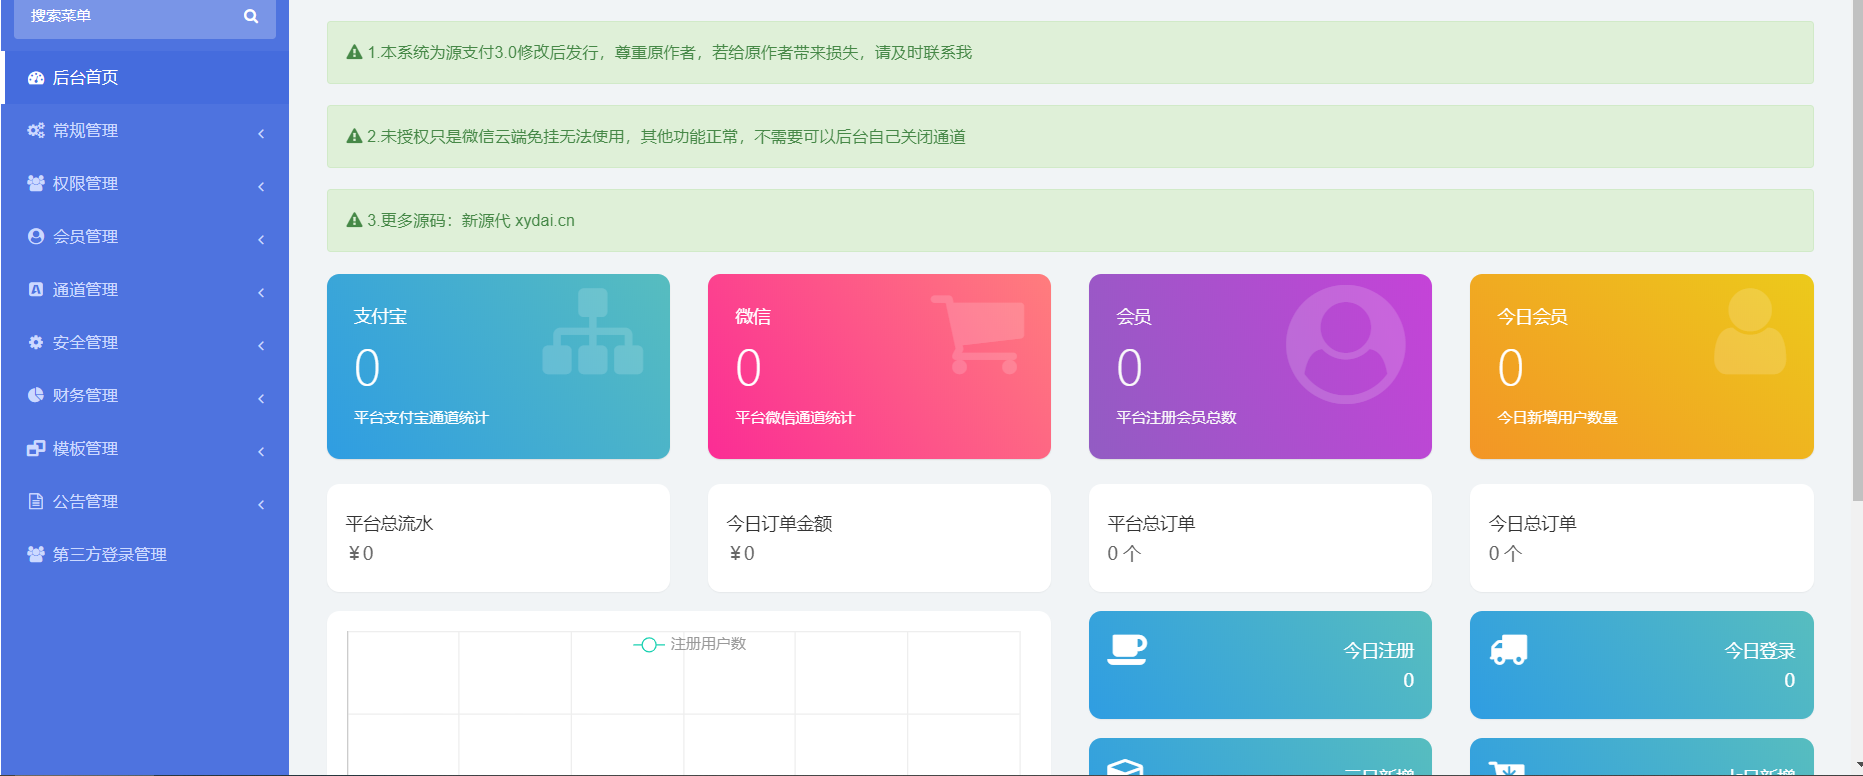
Task: Open the 通道管理 menu
Action: coord(146,290)
